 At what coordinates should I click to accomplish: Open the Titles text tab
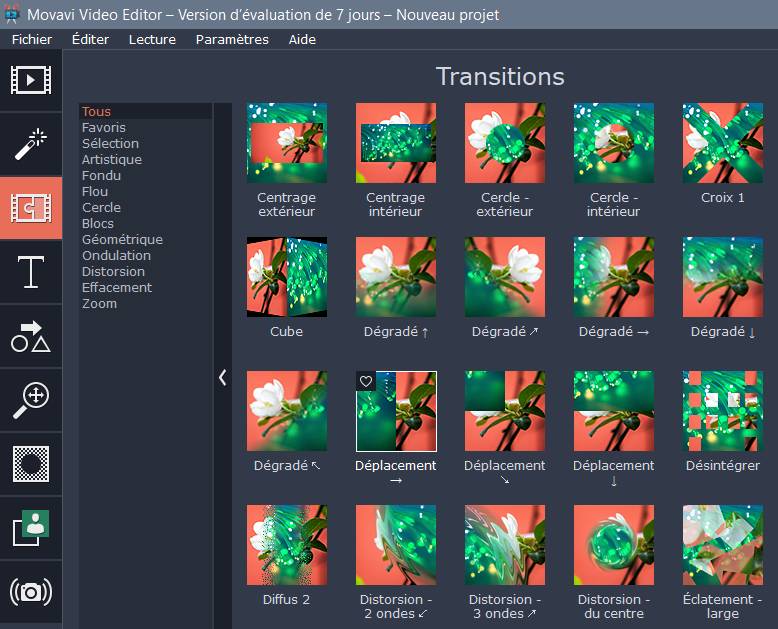(31, 272)
